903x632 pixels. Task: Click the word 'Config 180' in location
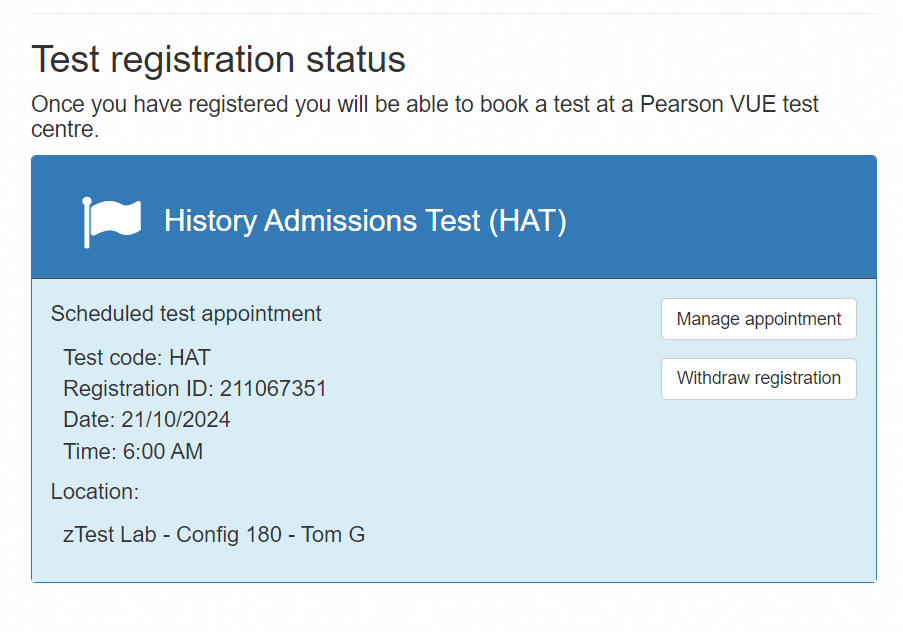pyautogui.click(x=229, y=534)
